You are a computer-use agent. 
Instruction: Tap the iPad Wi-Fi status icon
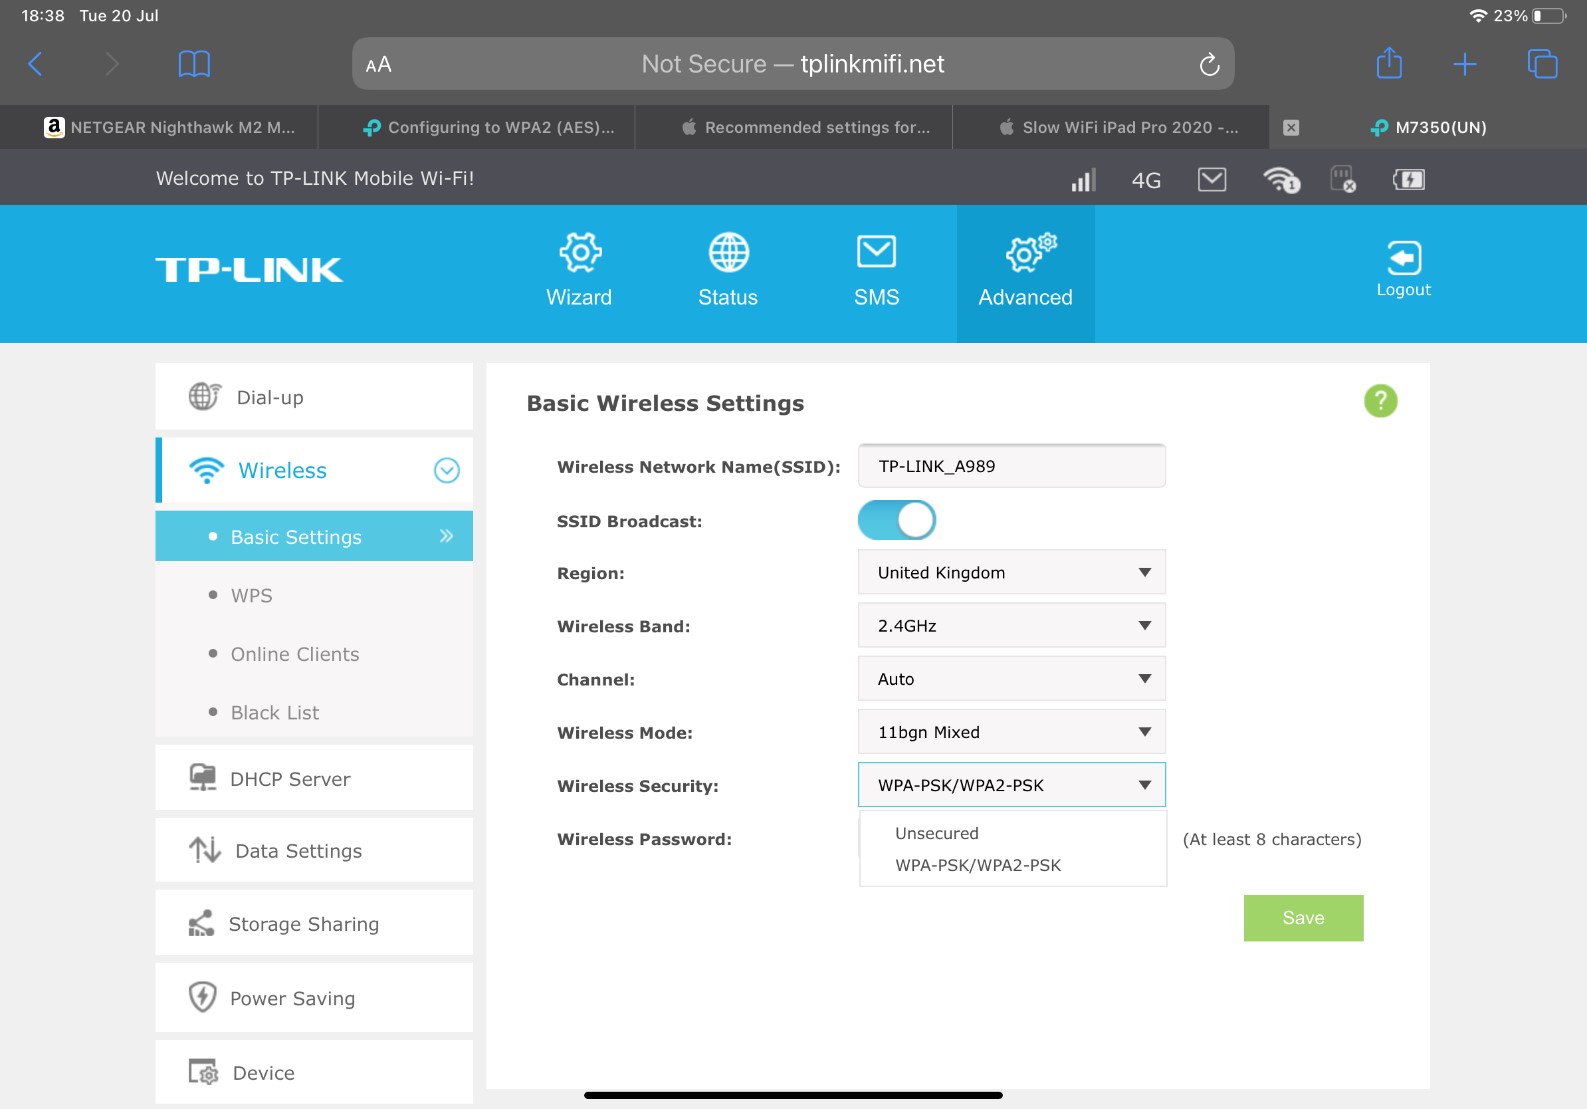click(1478, 16)
